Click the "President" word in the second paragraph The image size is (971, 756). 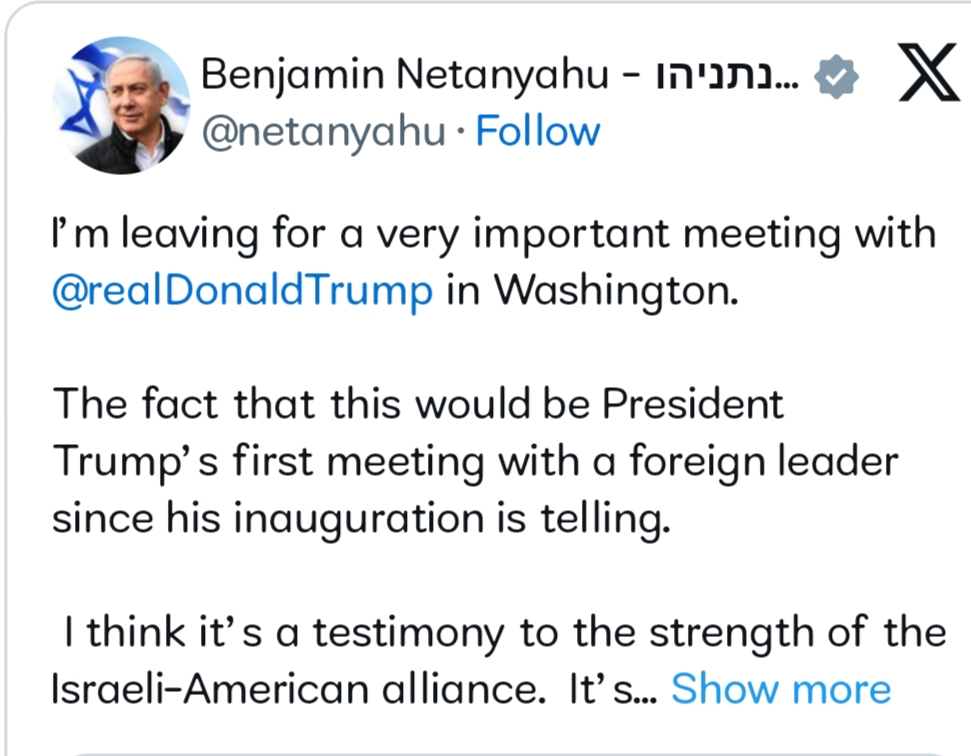click(x=693, y=404)
